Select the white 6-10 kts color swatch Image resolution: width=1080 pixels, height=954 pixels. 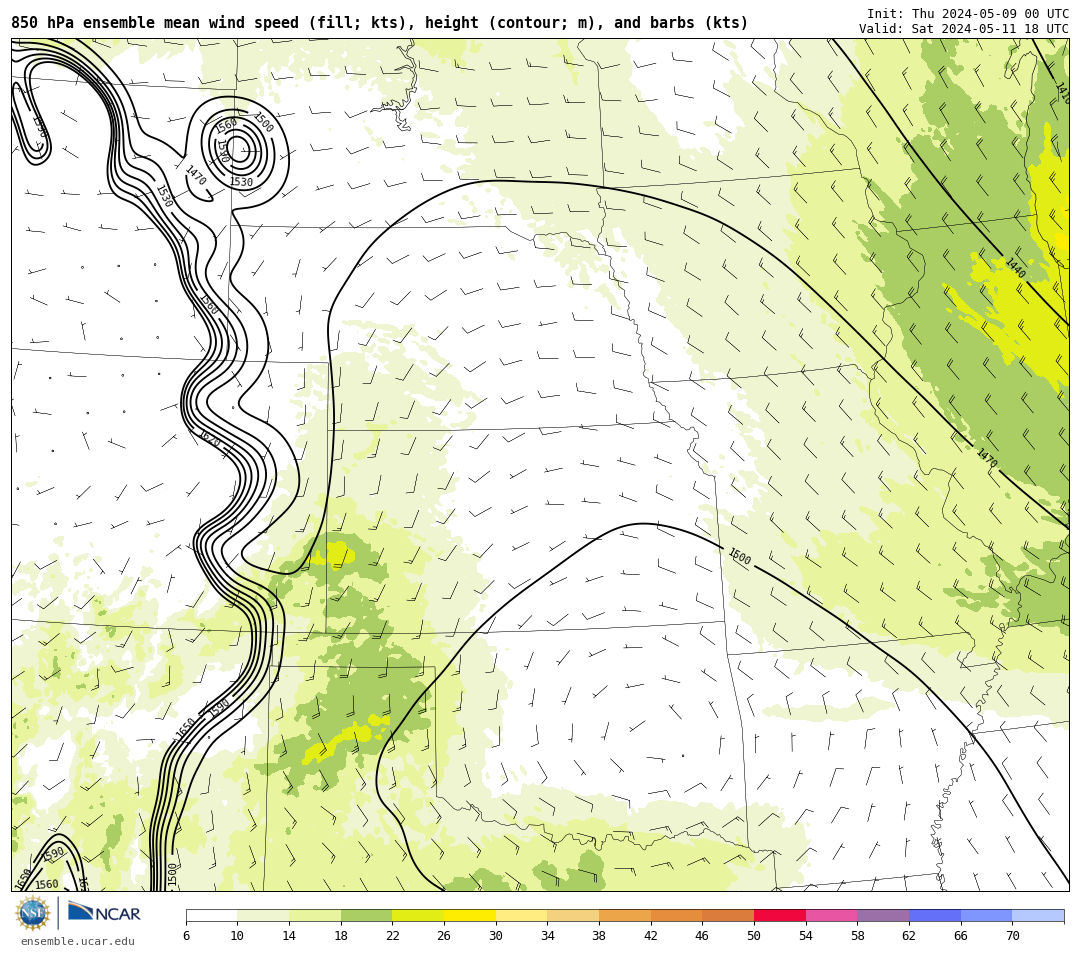[211, 915]
